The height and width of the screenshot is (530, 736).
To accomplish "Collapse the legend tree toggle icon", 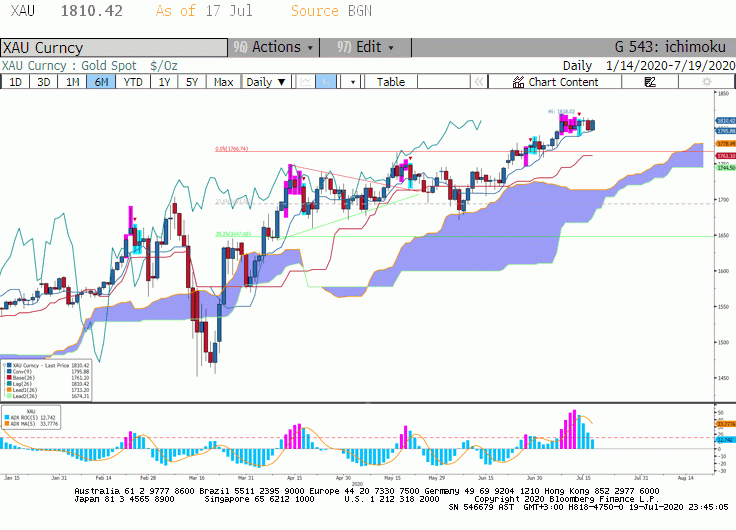I will 4,365.
